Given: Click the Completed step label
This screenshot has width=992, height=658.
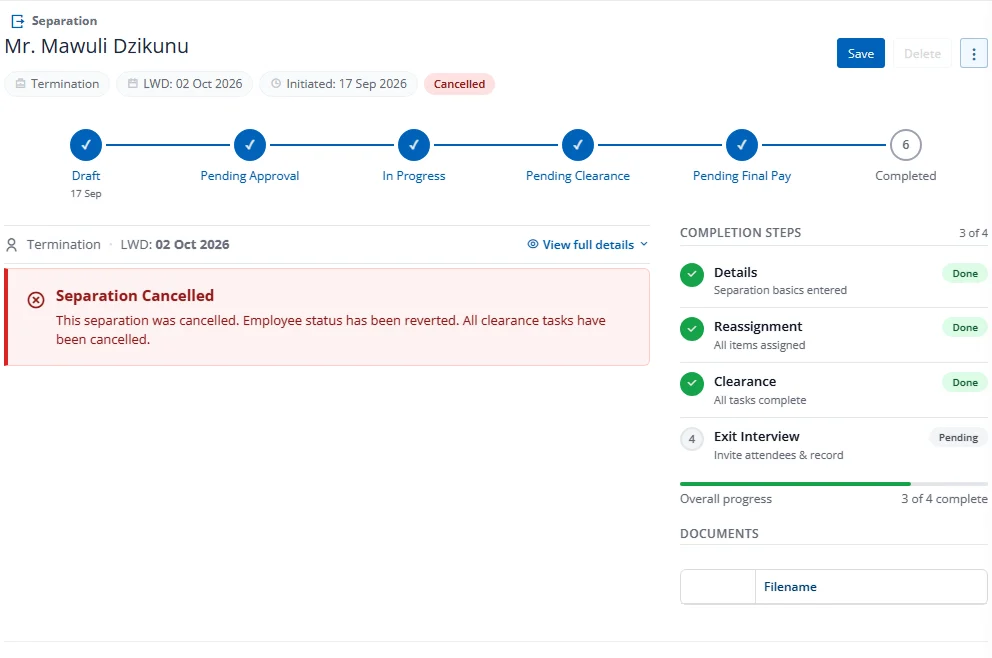Looking at the screenshot, I should tap(905, 176).
